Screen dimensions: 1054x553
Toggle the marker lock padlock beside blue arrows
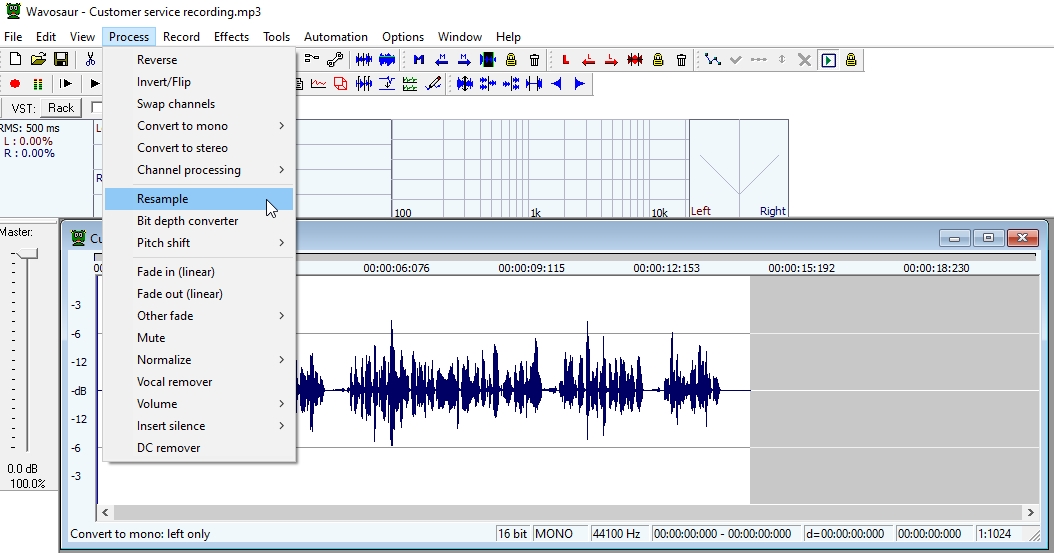[511, 60]
